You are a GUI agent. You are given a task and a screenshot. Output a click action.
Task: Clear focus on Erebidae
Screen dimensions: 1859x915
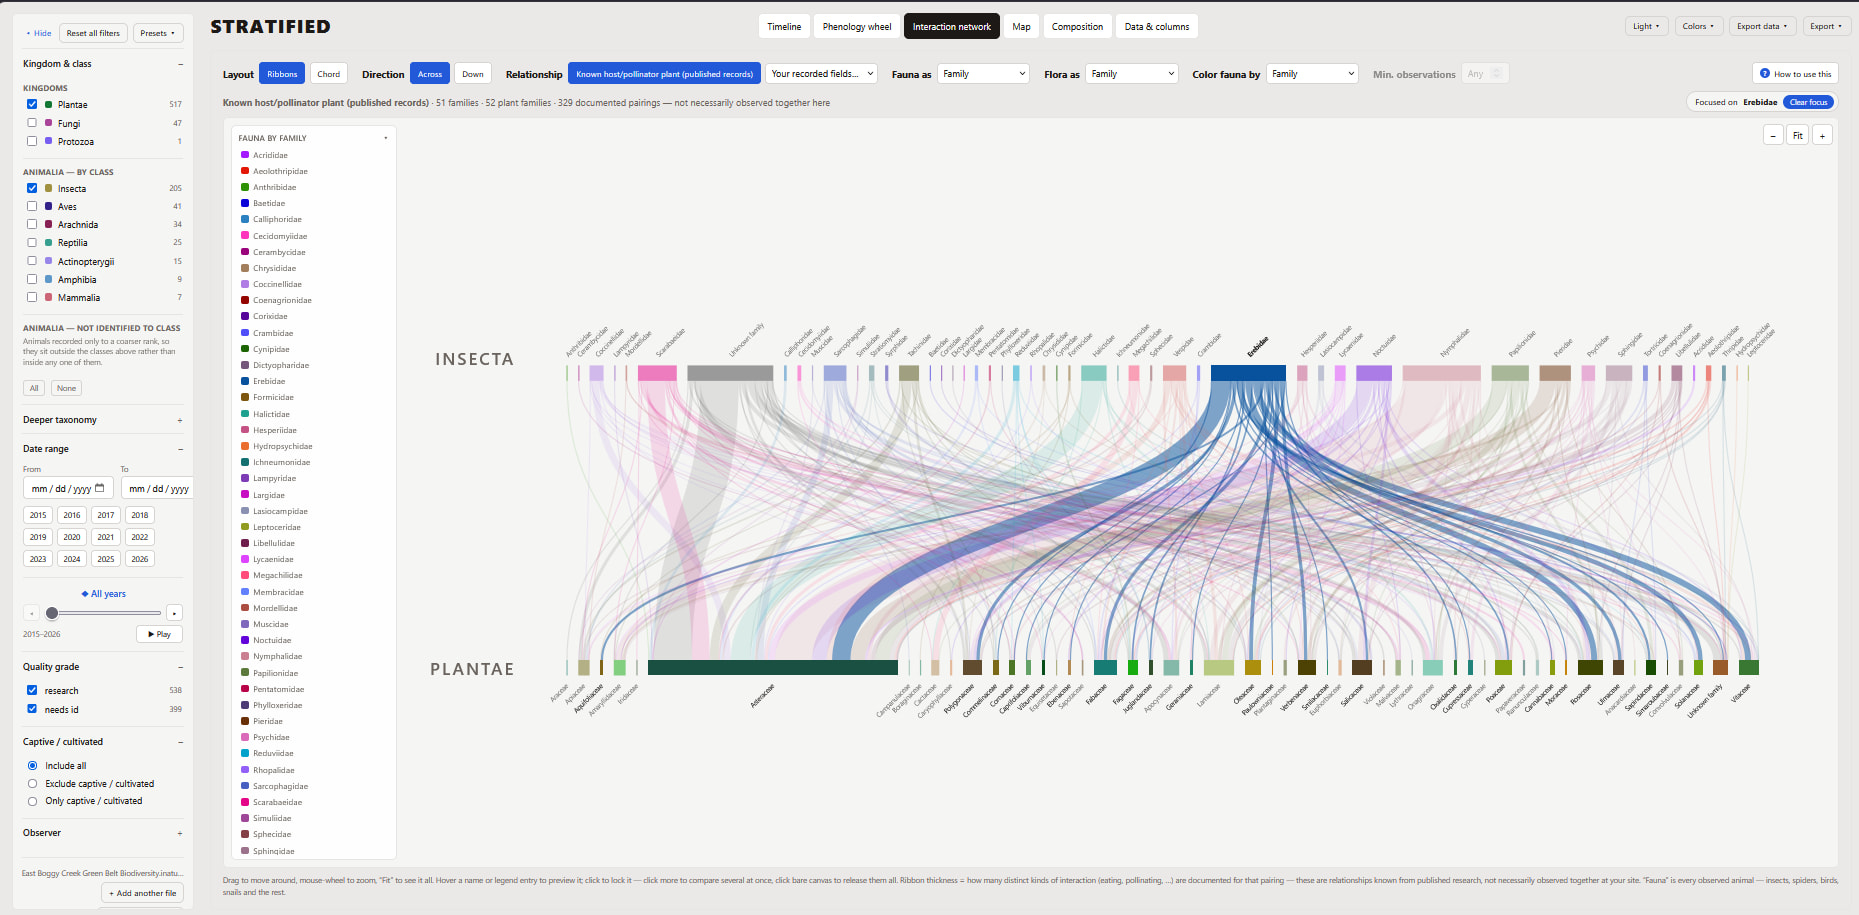click(x=1808, y=102)
